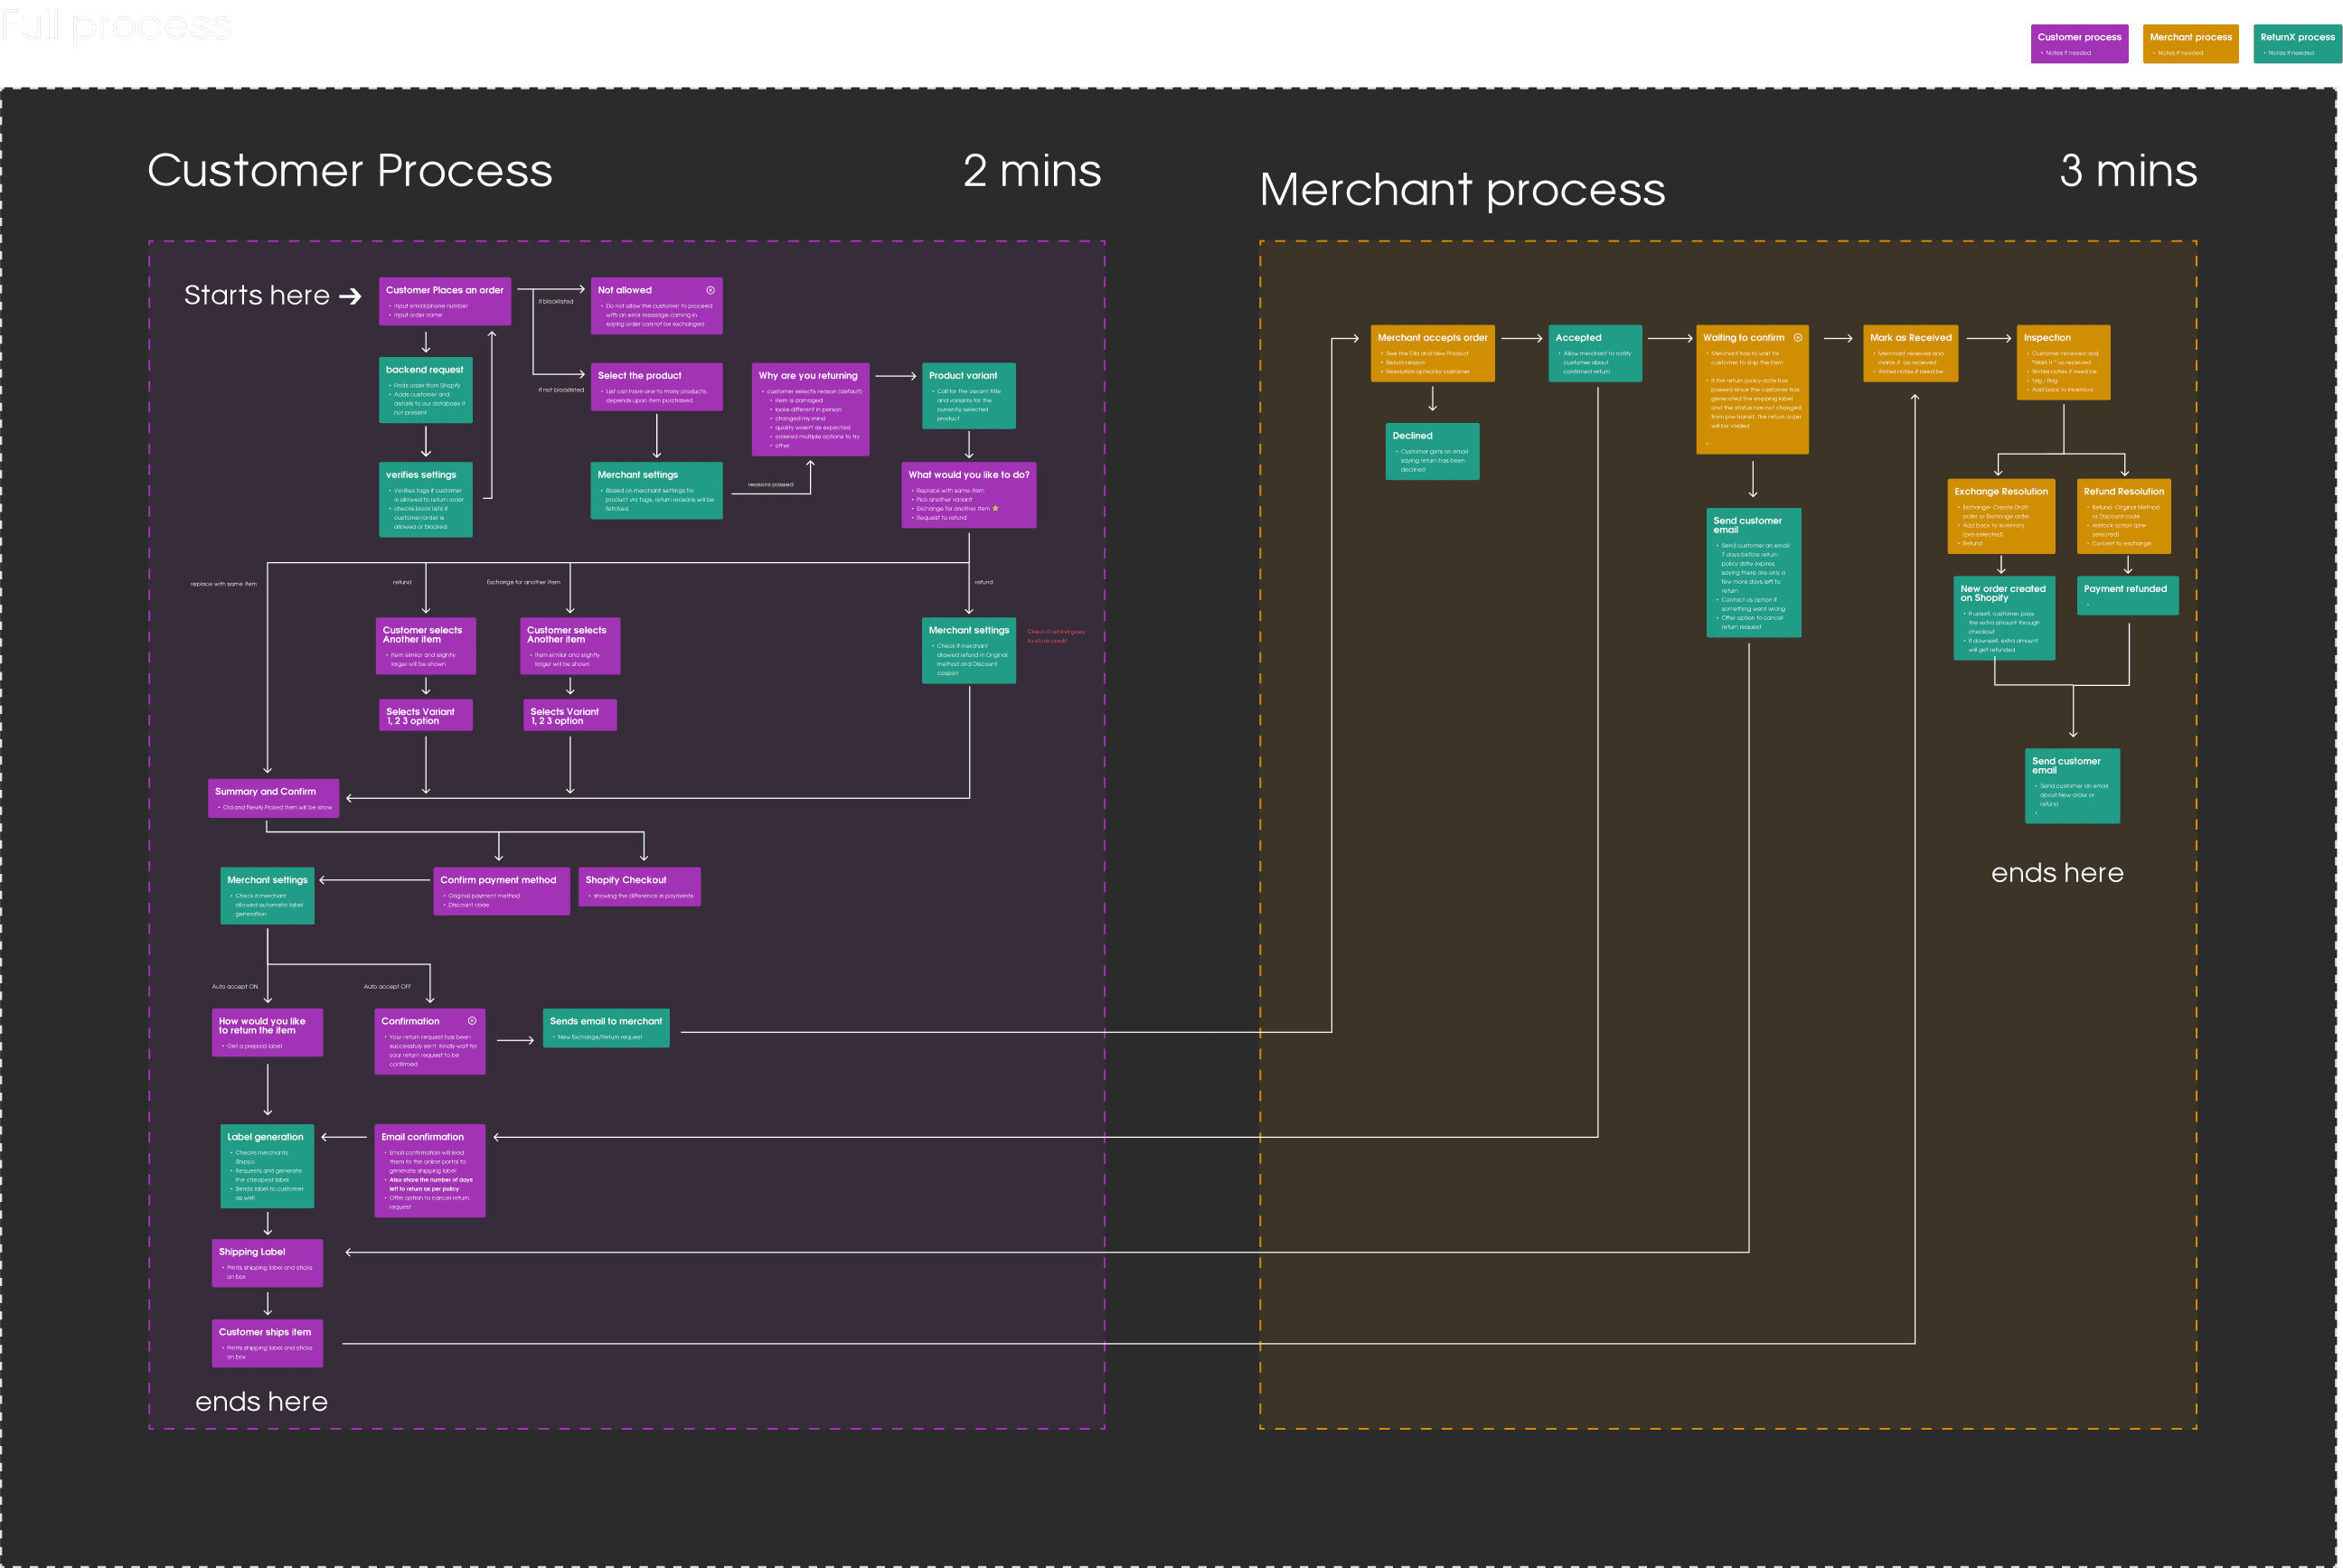2343x1568 pixels.
Task: Click the 2 mins label
Action: pyautogui.click(x=1032, y=170)
